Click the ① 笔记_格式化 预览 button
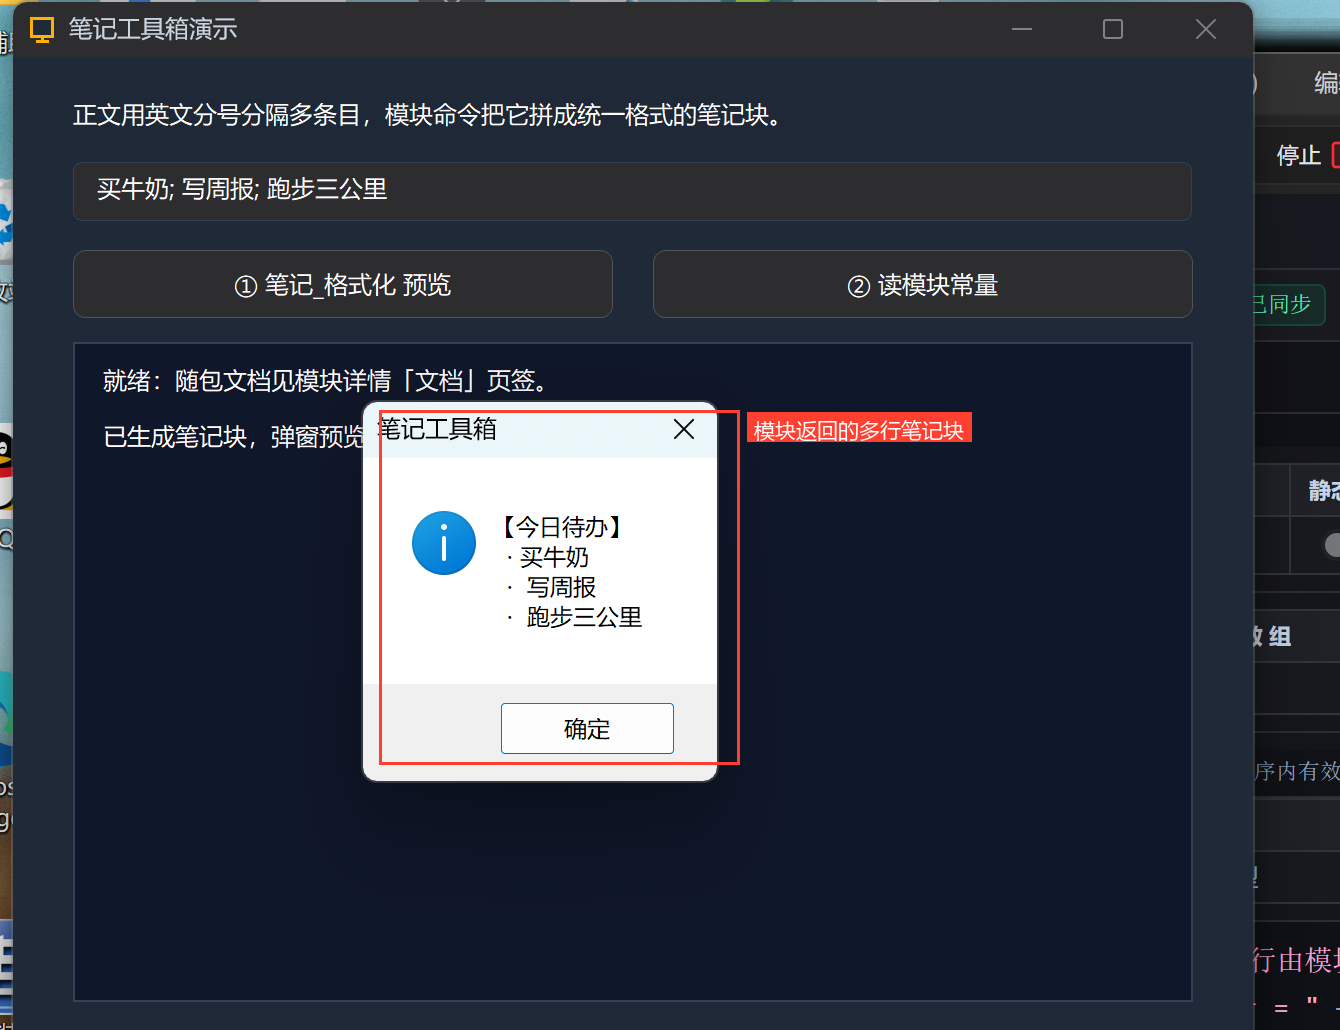 click(x=343, y=285)
